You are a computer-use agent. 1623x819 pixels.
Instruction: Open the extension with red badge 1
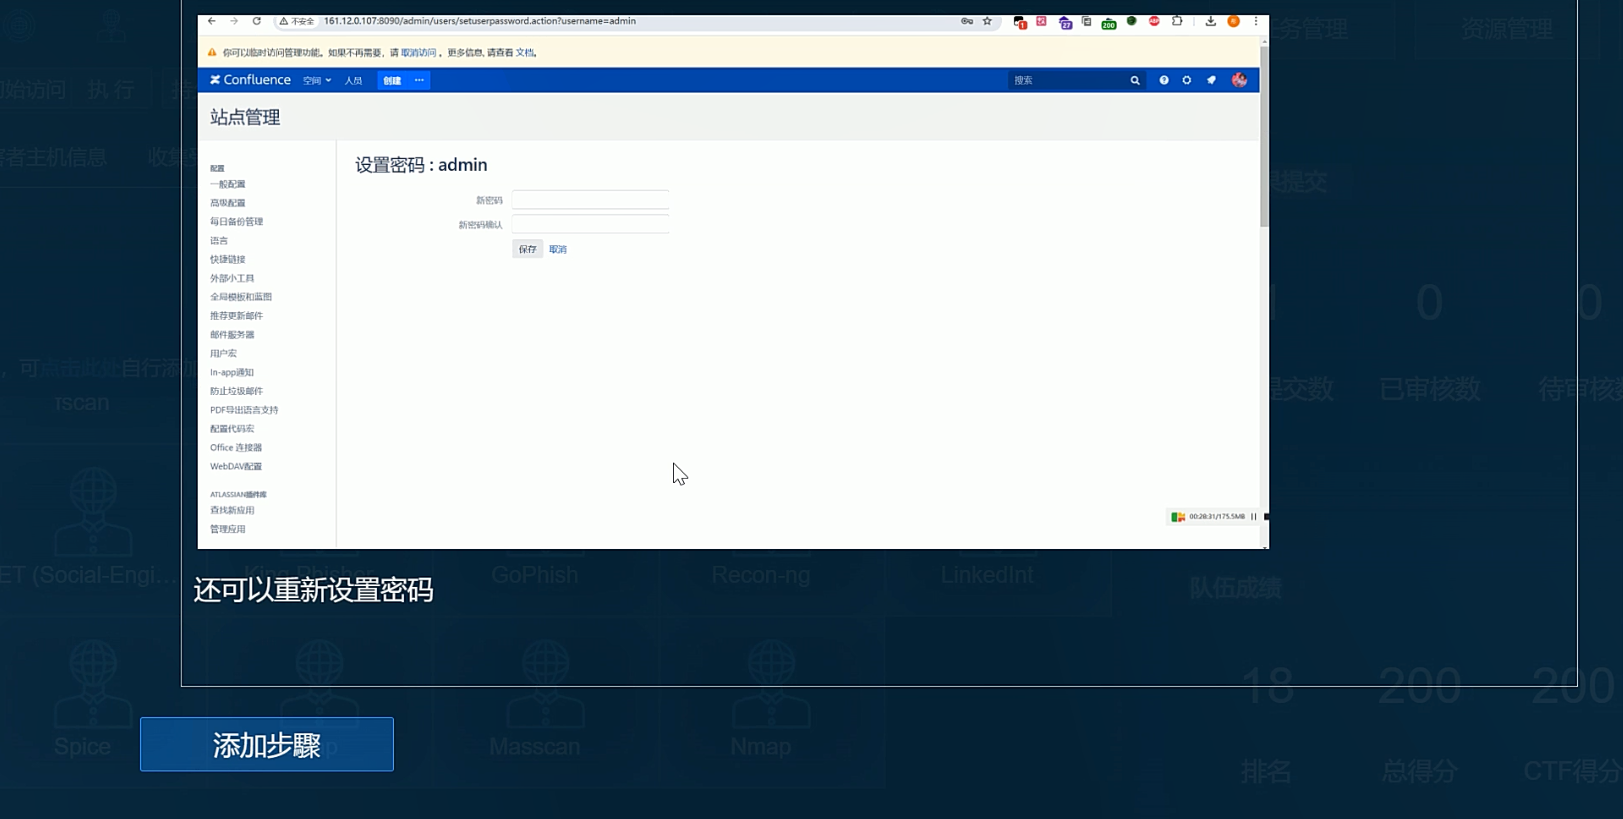pyautogui.click(x=1020, y=22)
